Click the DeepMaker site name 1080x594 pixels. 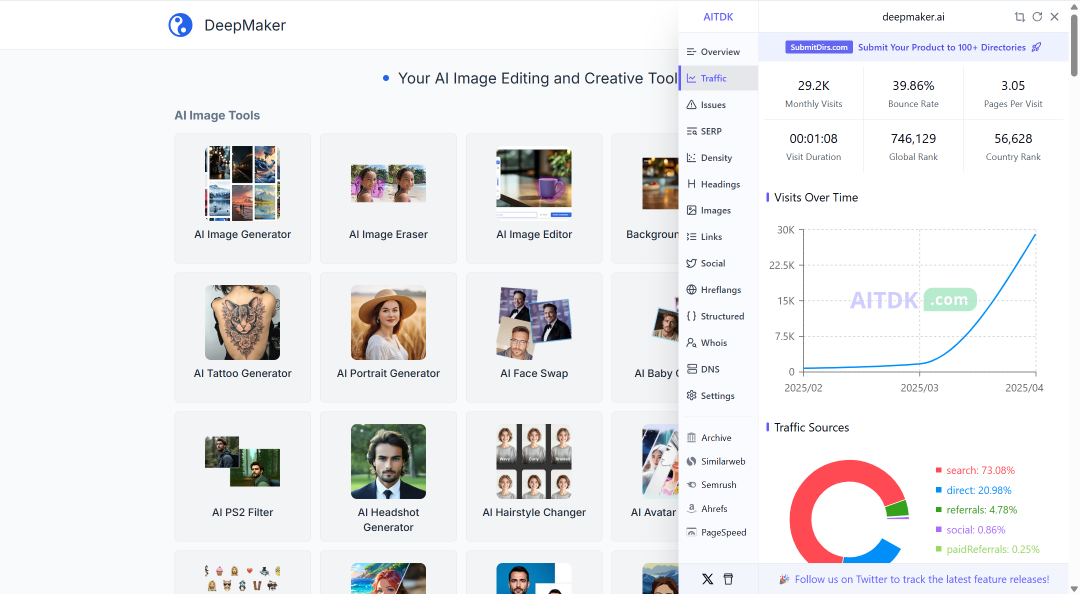click(x=245, y=25)
